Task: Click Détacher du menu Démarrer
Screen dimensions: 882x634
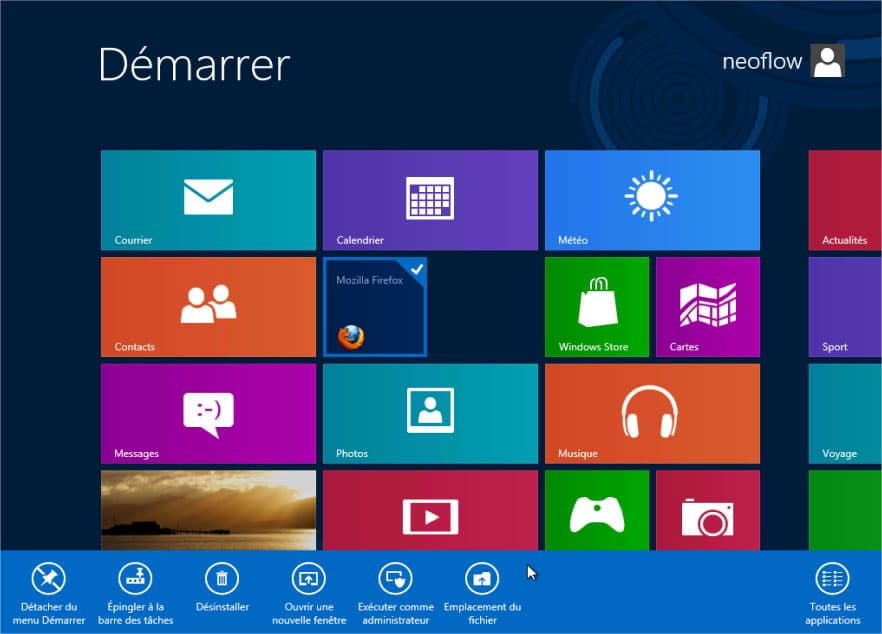Action: [x=49, y=593]
